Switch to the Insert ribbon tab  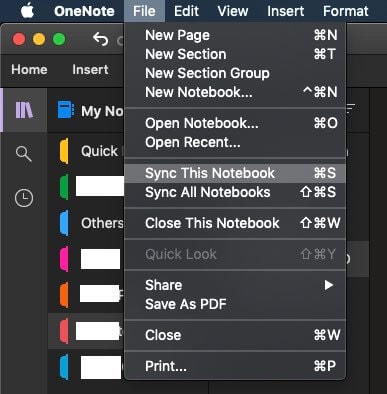point(90,70)
